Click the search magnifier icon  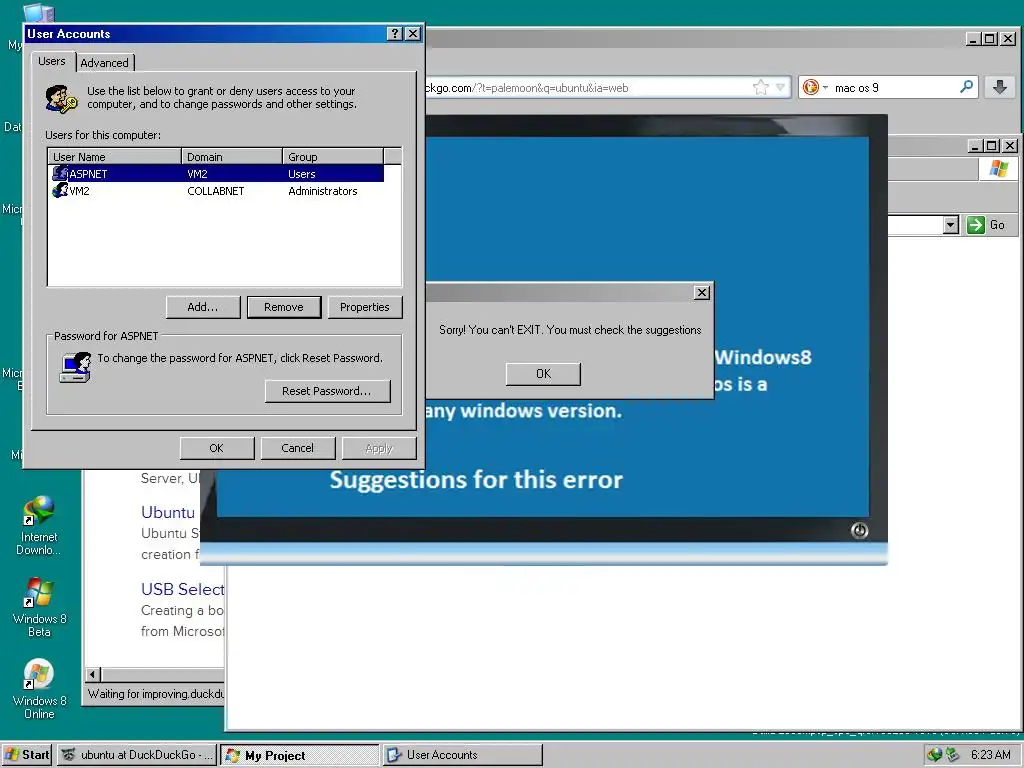click(967, 87)
